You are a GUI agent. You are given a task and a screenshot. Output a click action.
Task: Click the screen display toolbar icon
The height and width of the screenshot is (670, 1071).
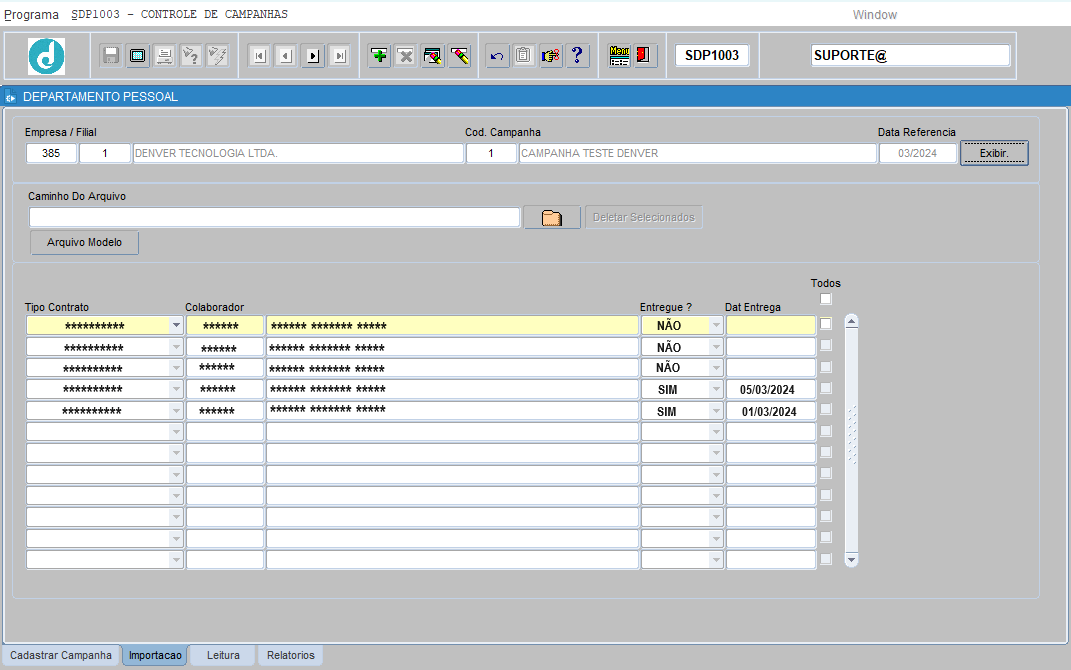pos(137,55)
